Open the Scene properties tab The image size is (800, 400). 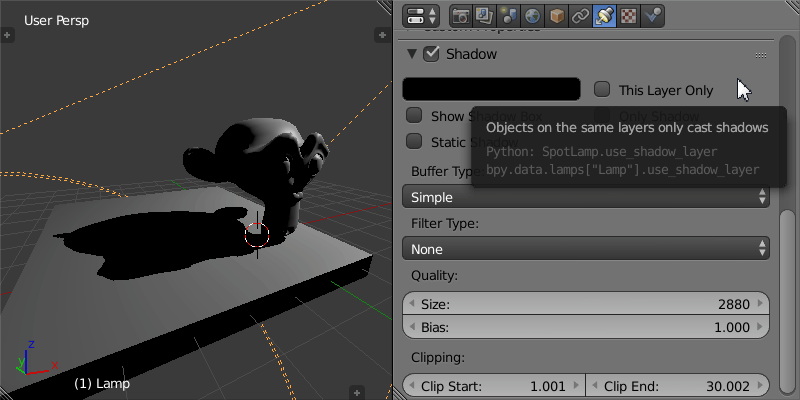[508, 16]
